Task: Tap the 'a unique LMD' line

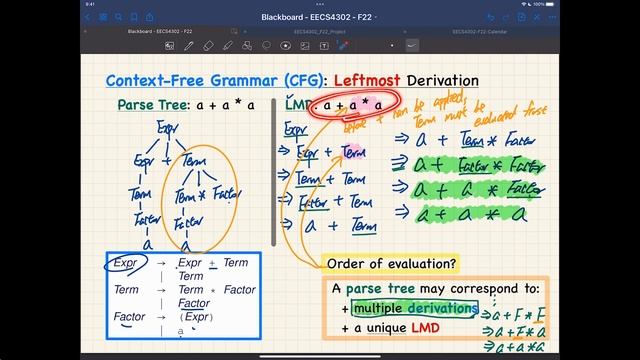Action: point(391,328)
